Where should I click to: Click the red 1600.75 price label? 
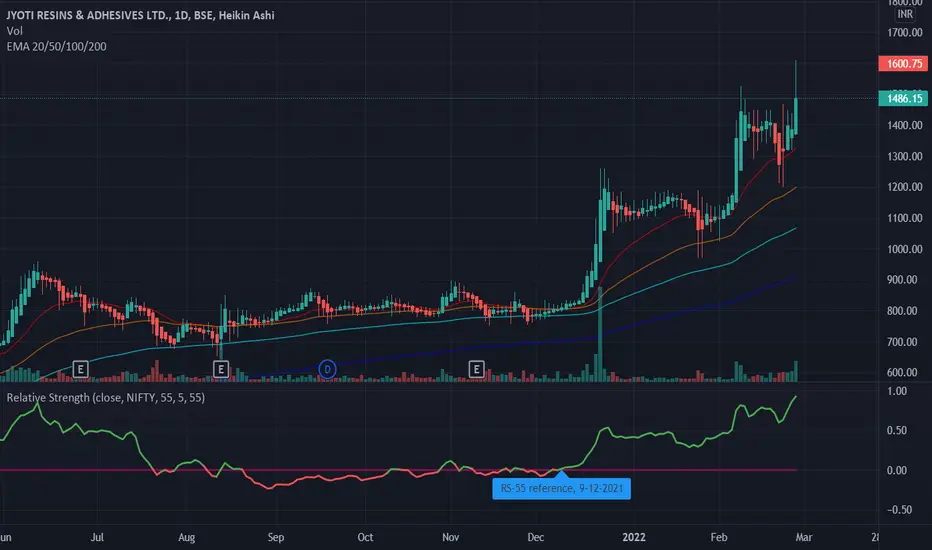(903, 64)
